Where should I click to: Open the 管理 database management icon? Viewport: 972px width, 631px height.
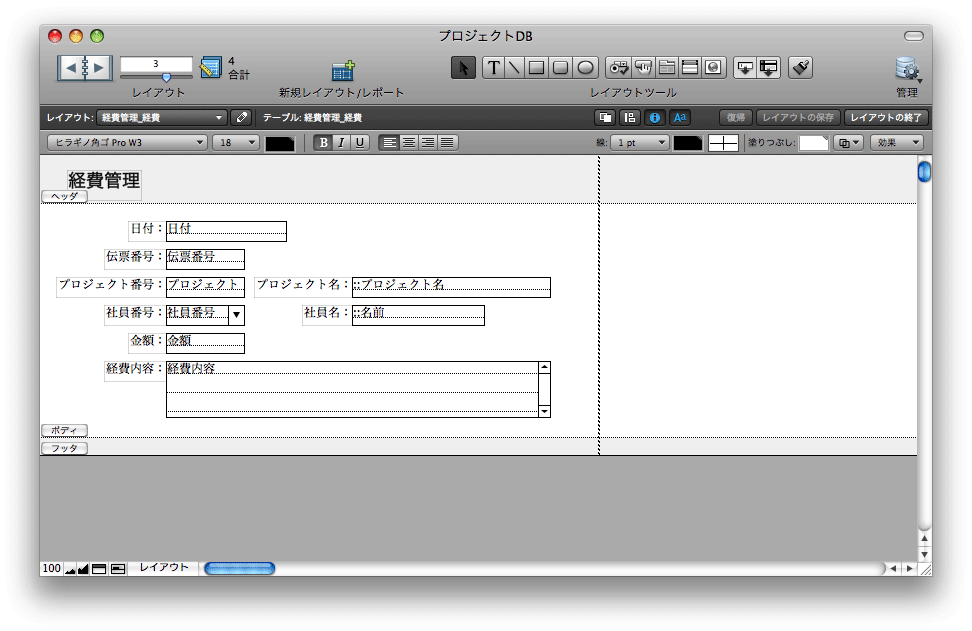pyautogui.click(x=908, y=69)
